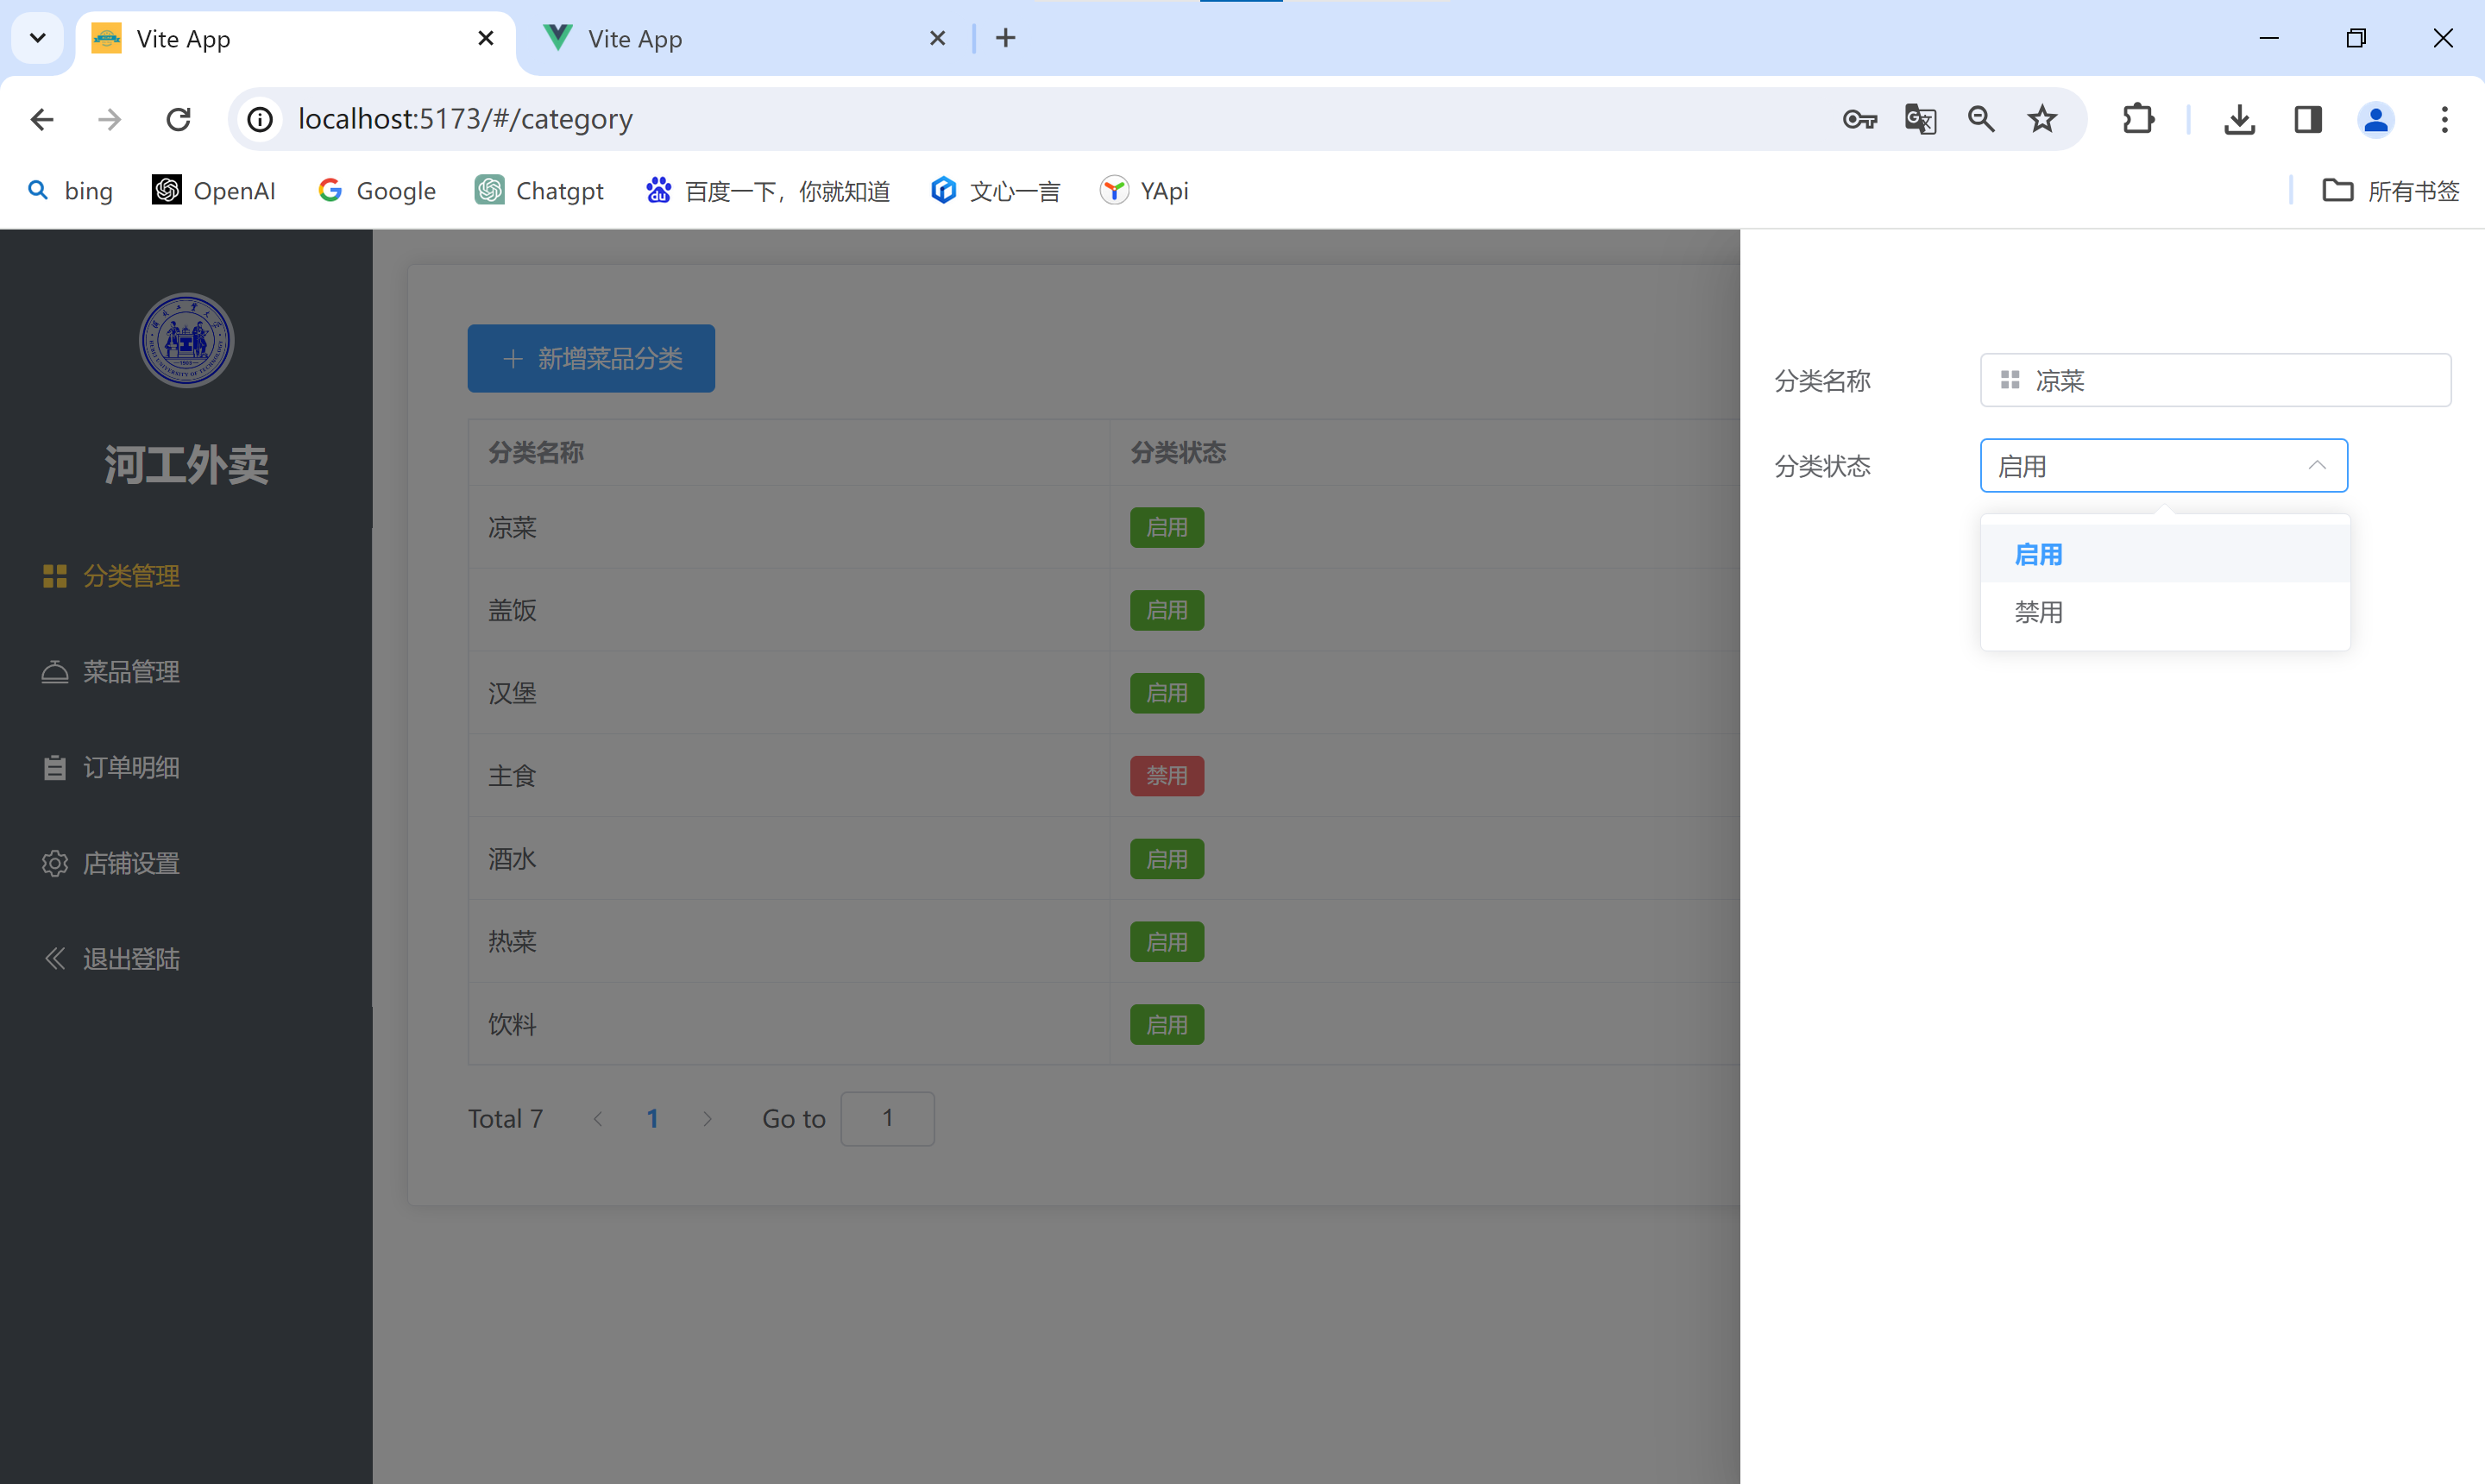This screenshot has width=2485, height=1484.
Task: Click the school logo in the sidebar
Action: click(186, 340)
